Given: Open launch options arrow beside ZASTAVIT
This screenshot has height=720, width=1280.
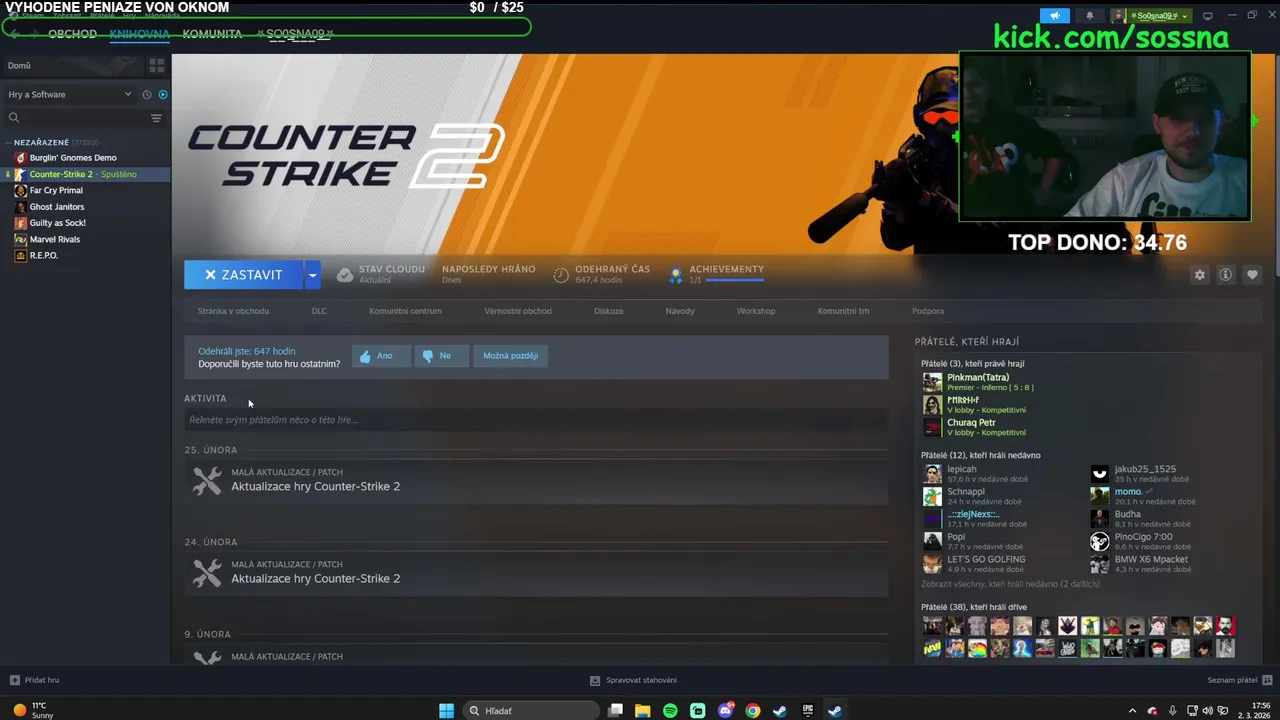Looking at the screenshot, I should pyautogui.click(x=313, y=275).
